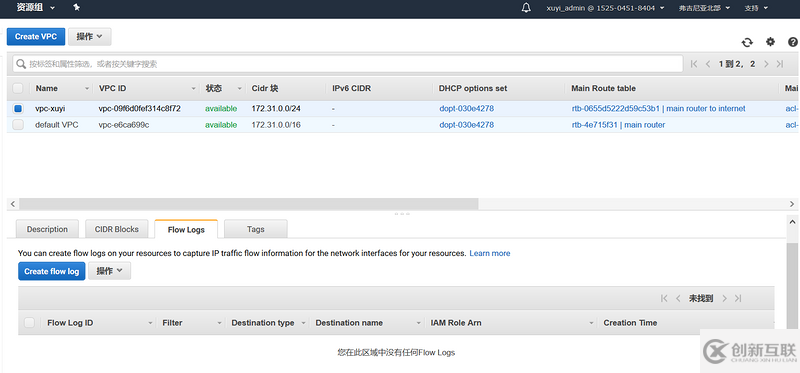
Task: Check the default VPC row checkbox
Action: pos(18,125)
